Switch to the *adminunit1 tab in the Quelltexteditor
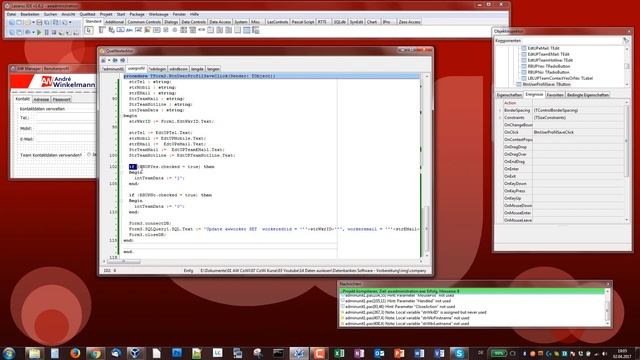The image size is (640, 360). [113, 69]
